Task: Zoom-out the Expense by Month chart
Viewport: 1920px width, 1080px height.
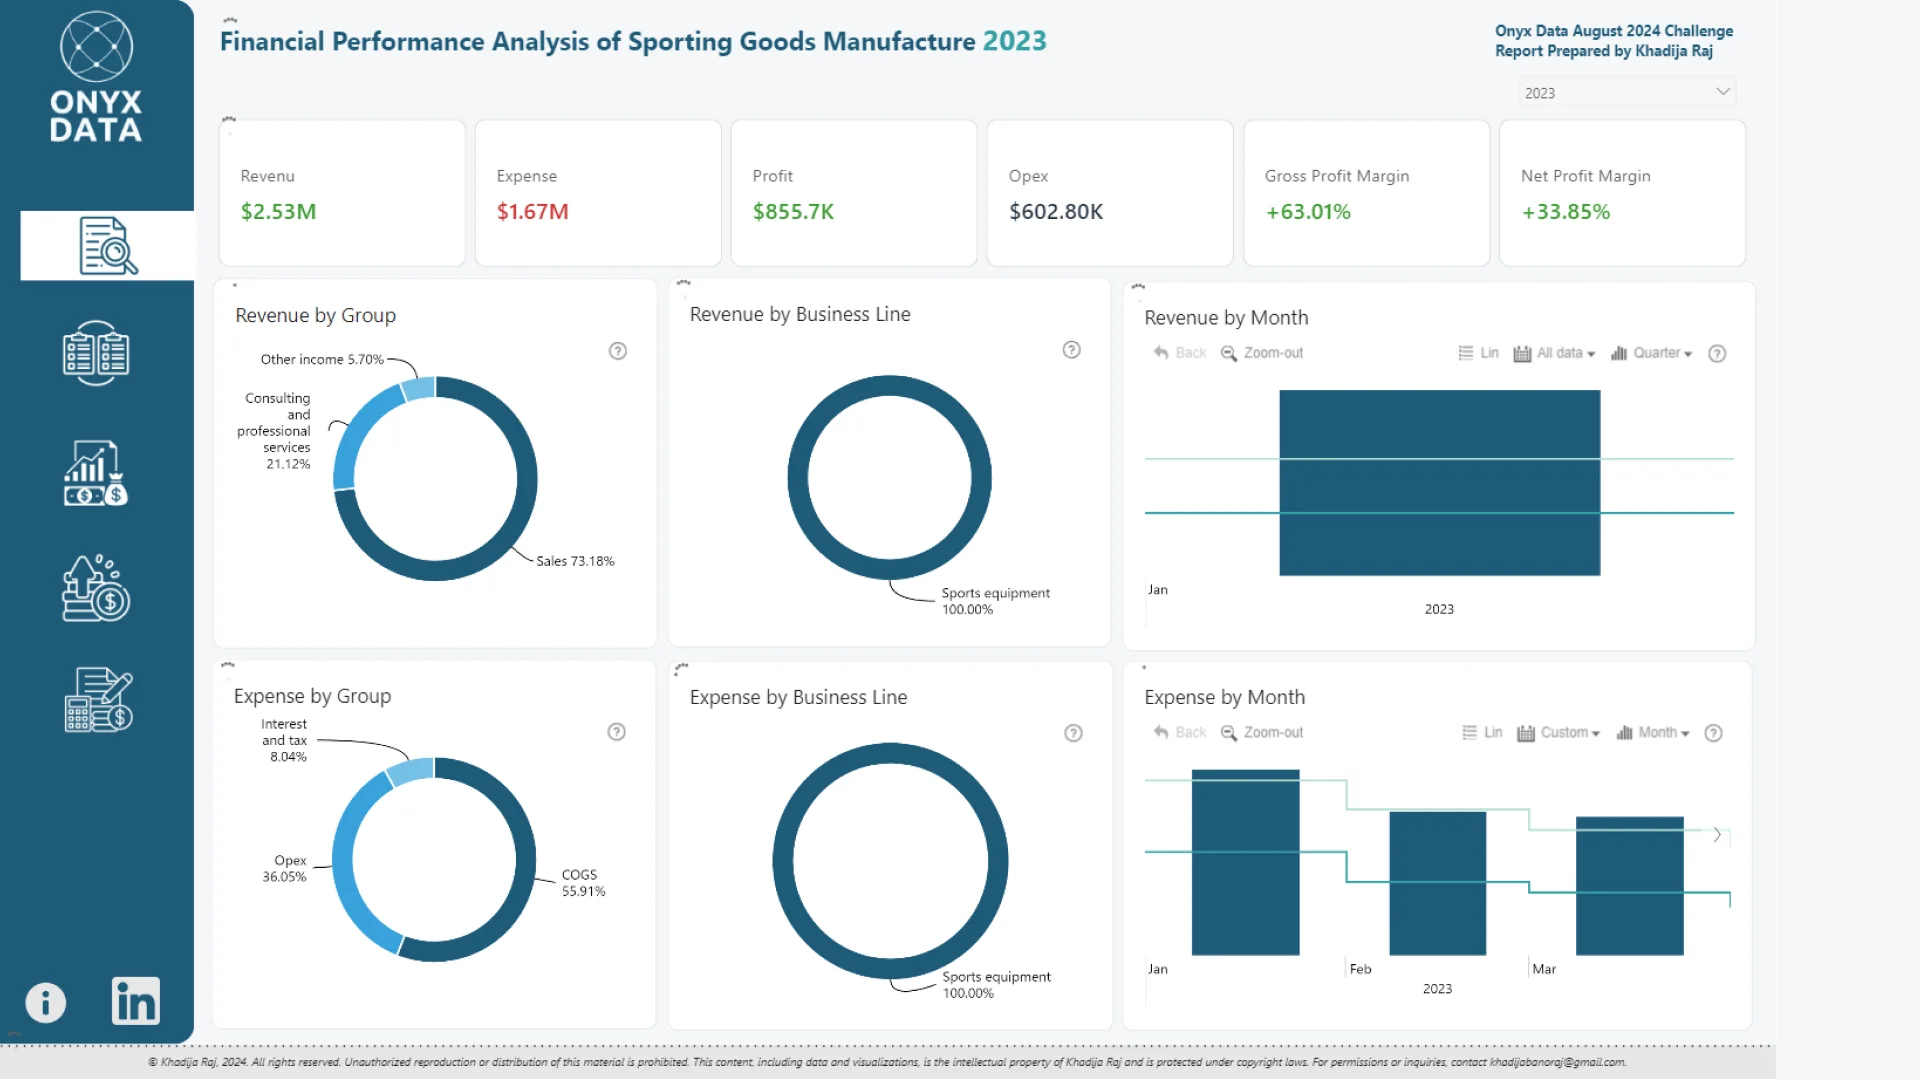Action: coord(1262,732)
